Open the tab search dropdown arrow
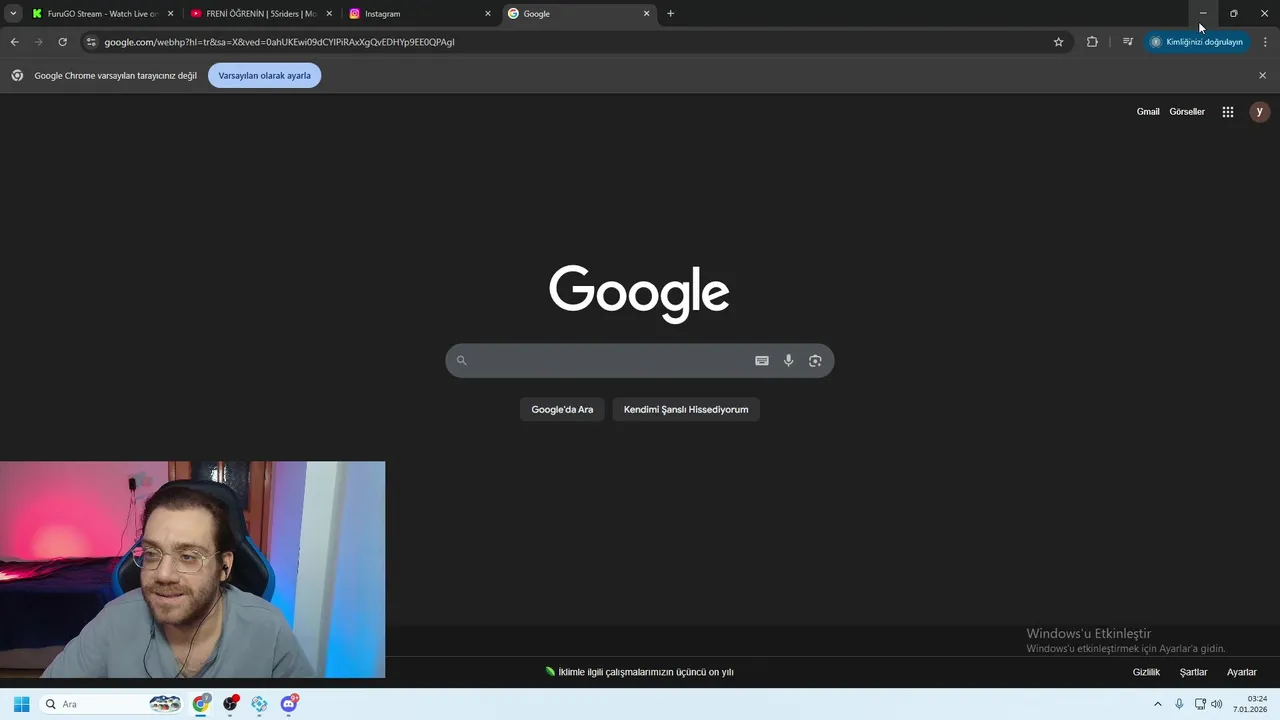The width and height of the screenshot is (1280, 720). [x=13, y=14]
